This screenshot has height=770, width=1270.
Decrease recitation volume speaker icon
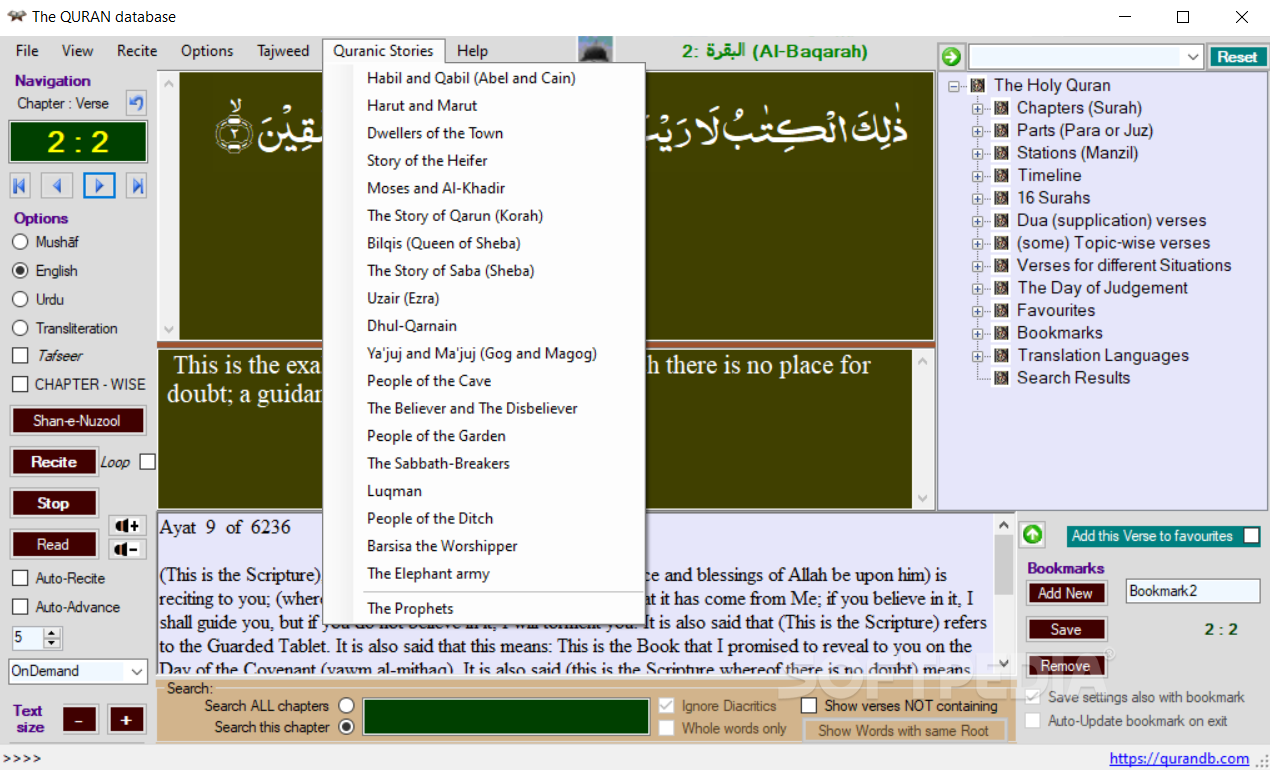(127, 549)
